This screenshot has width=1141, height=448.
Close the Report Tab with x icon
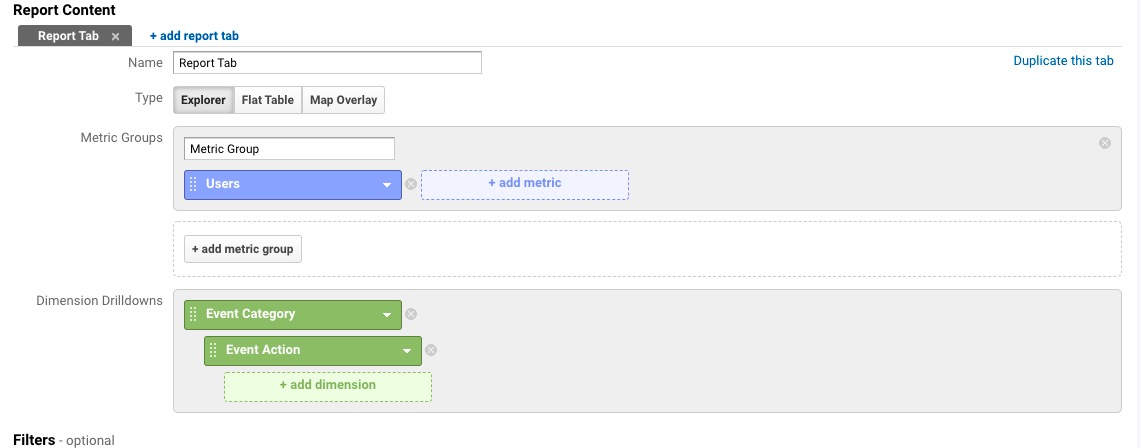tap(115, 36)
